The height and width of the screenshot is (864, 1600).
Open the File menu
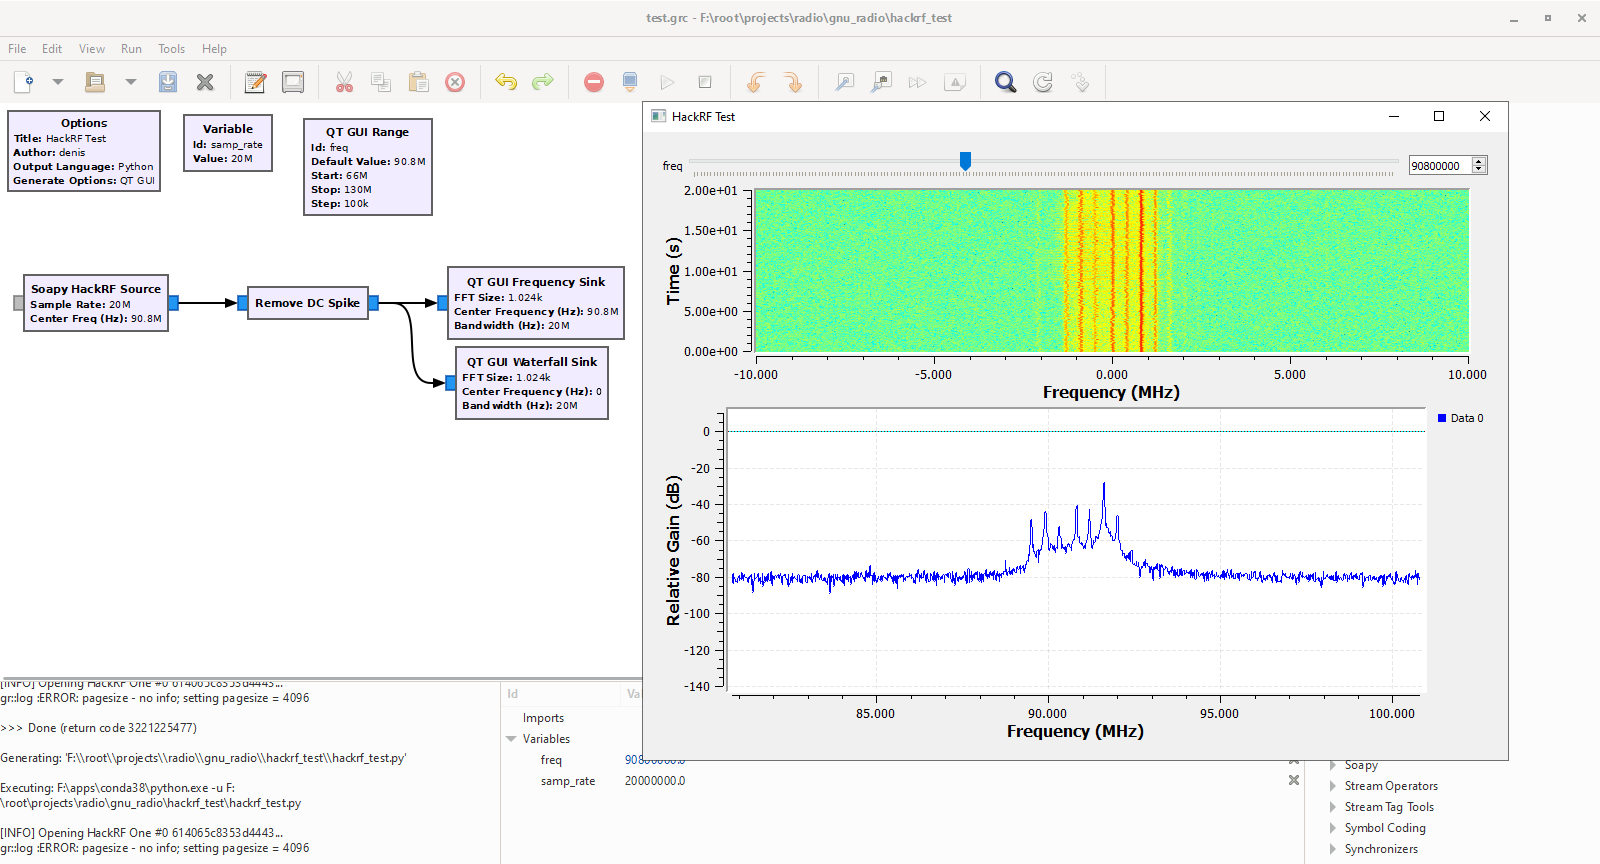tap(17, 48)
